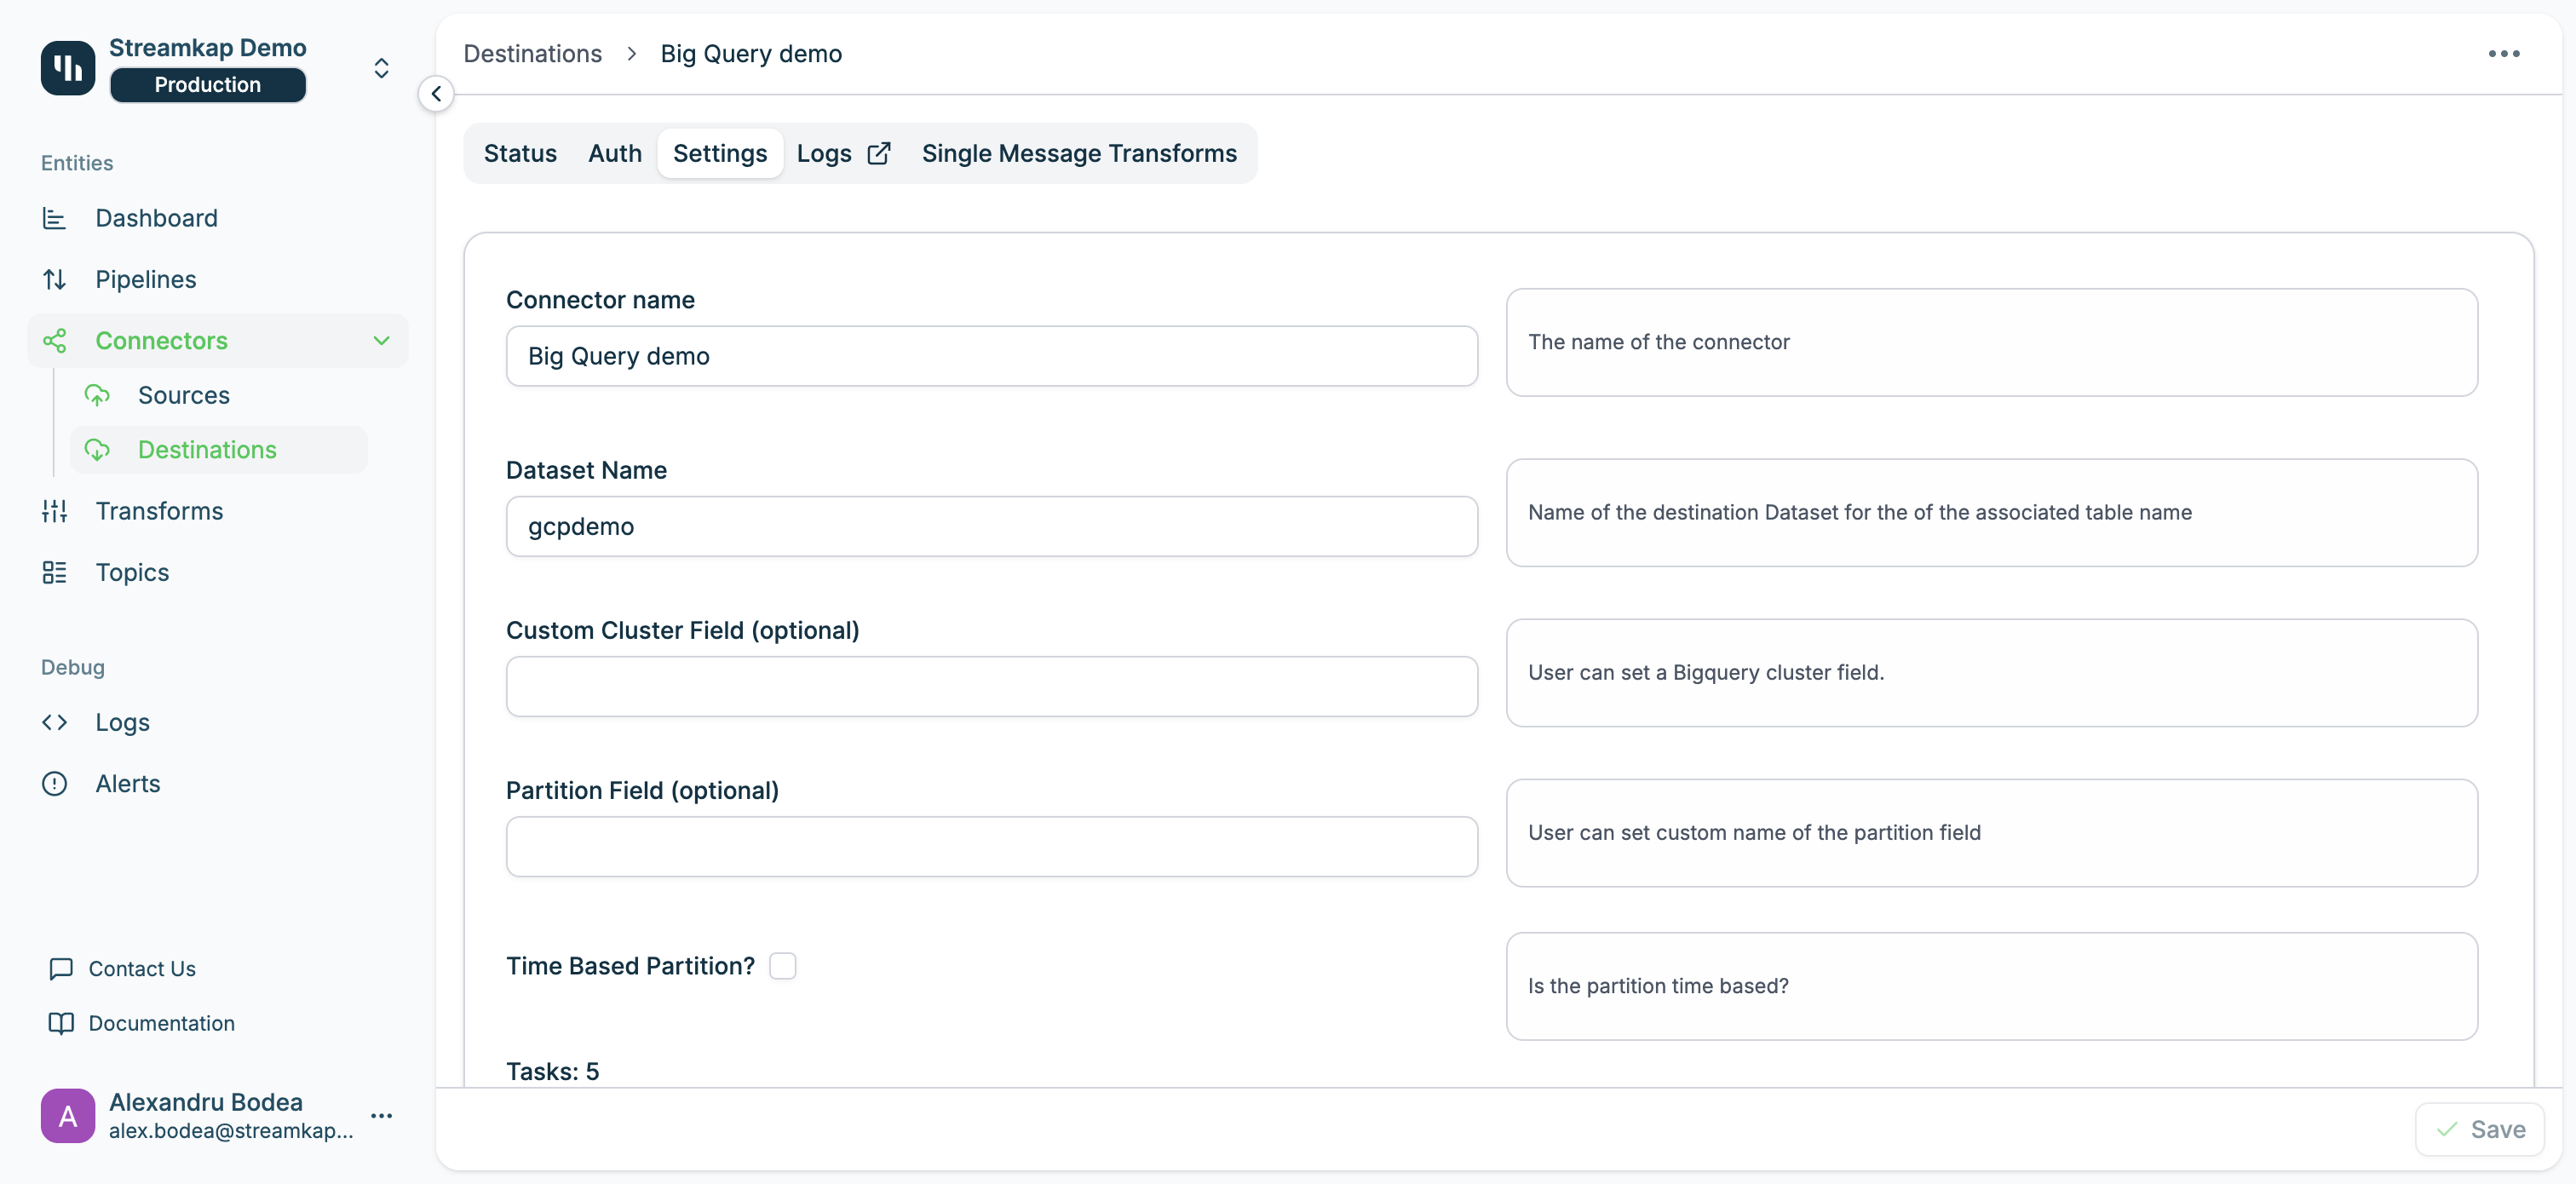Switch to the Auth tab
Screen dimensions: 2576x1184
(614, 153)
